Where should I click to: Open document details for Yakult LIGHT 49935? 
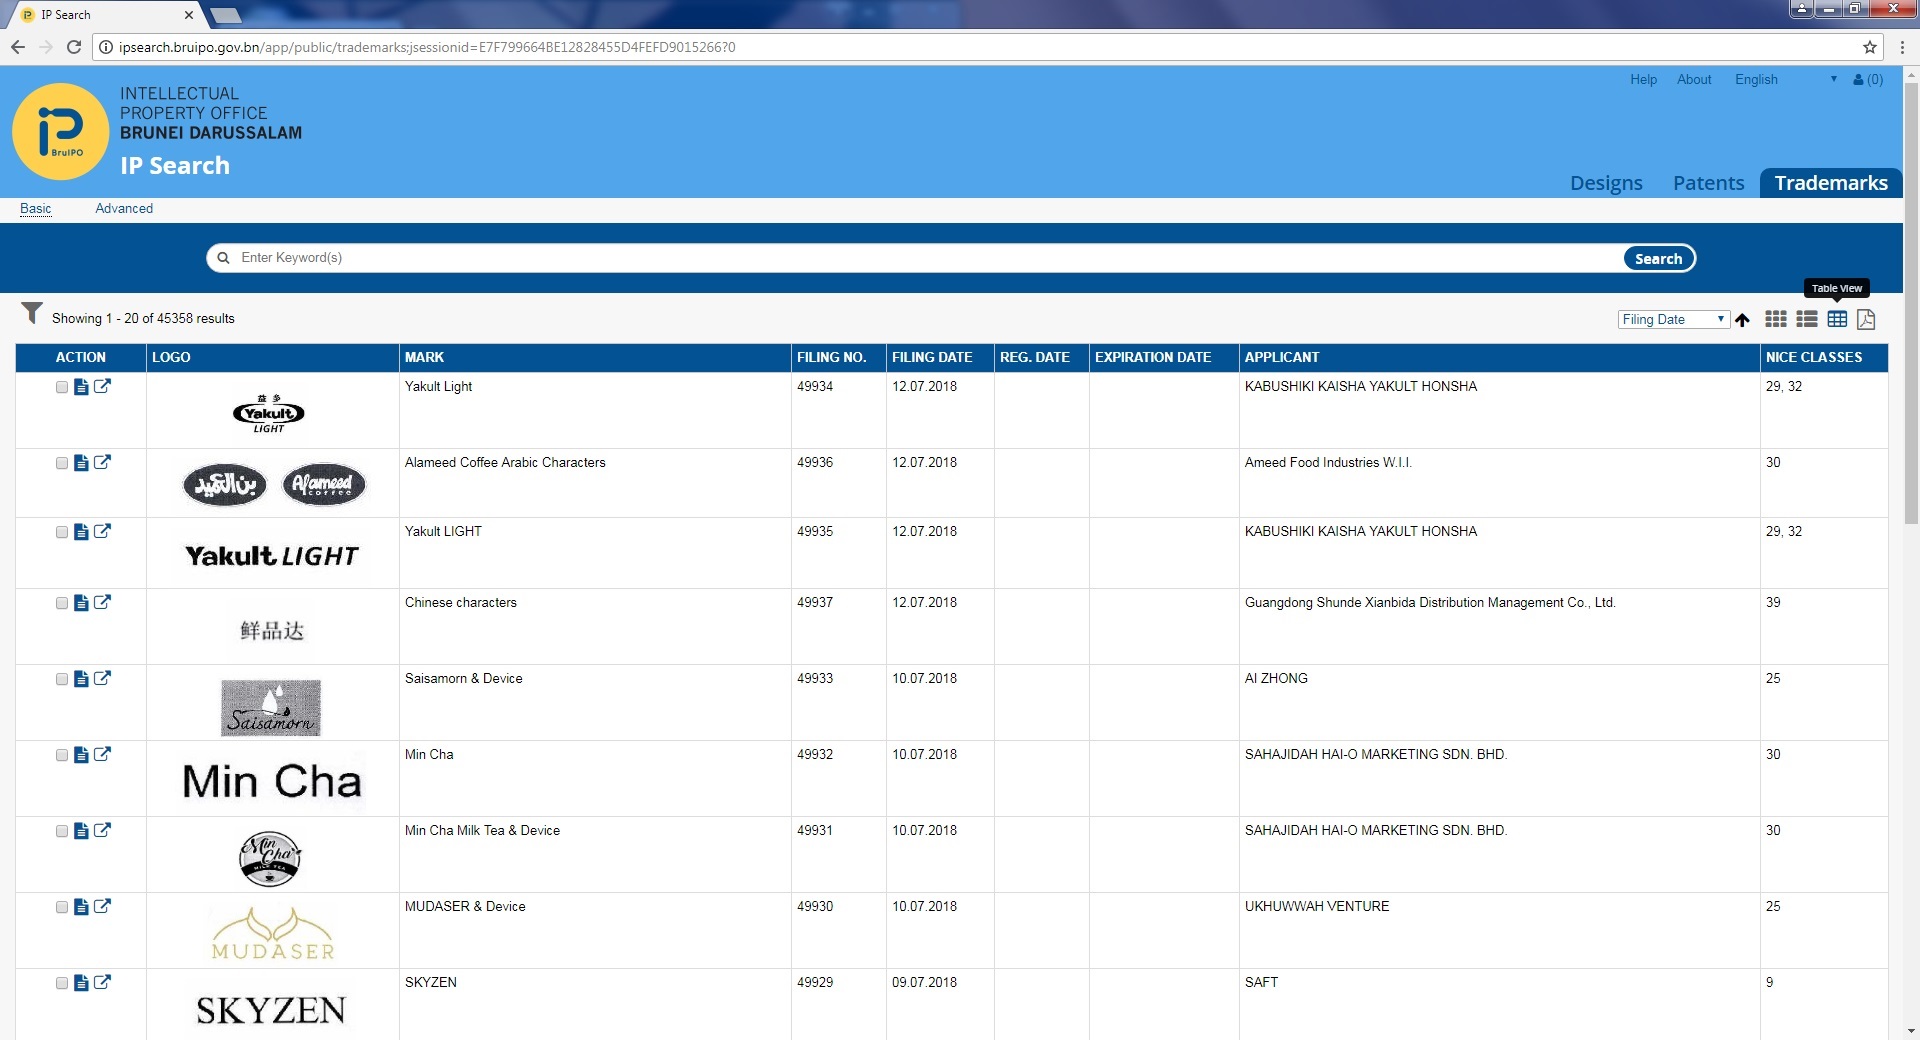point(81,532)
